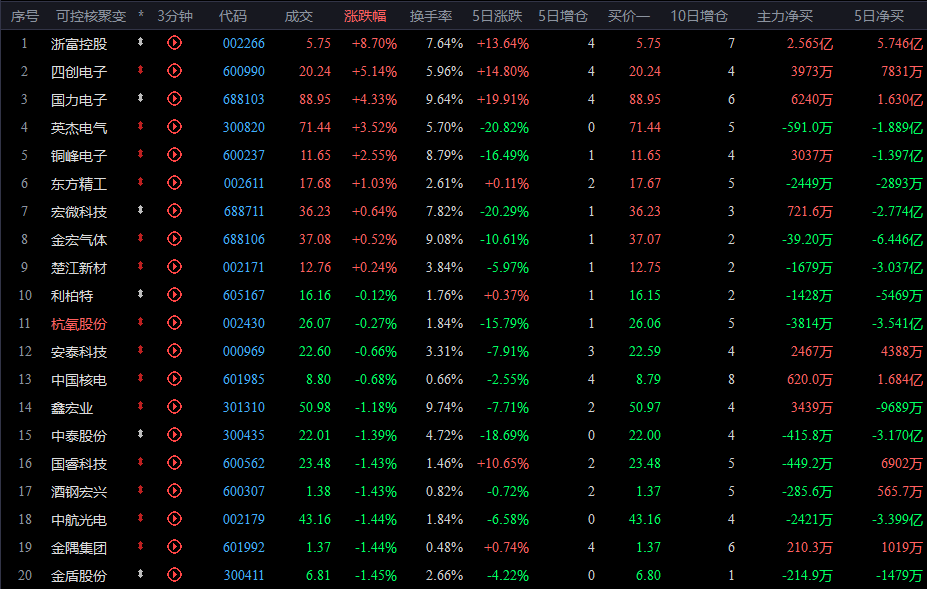Click the red marker icon beside 中航光电
This screenshot has height=589, width=927.
click(x=141, y=517)
